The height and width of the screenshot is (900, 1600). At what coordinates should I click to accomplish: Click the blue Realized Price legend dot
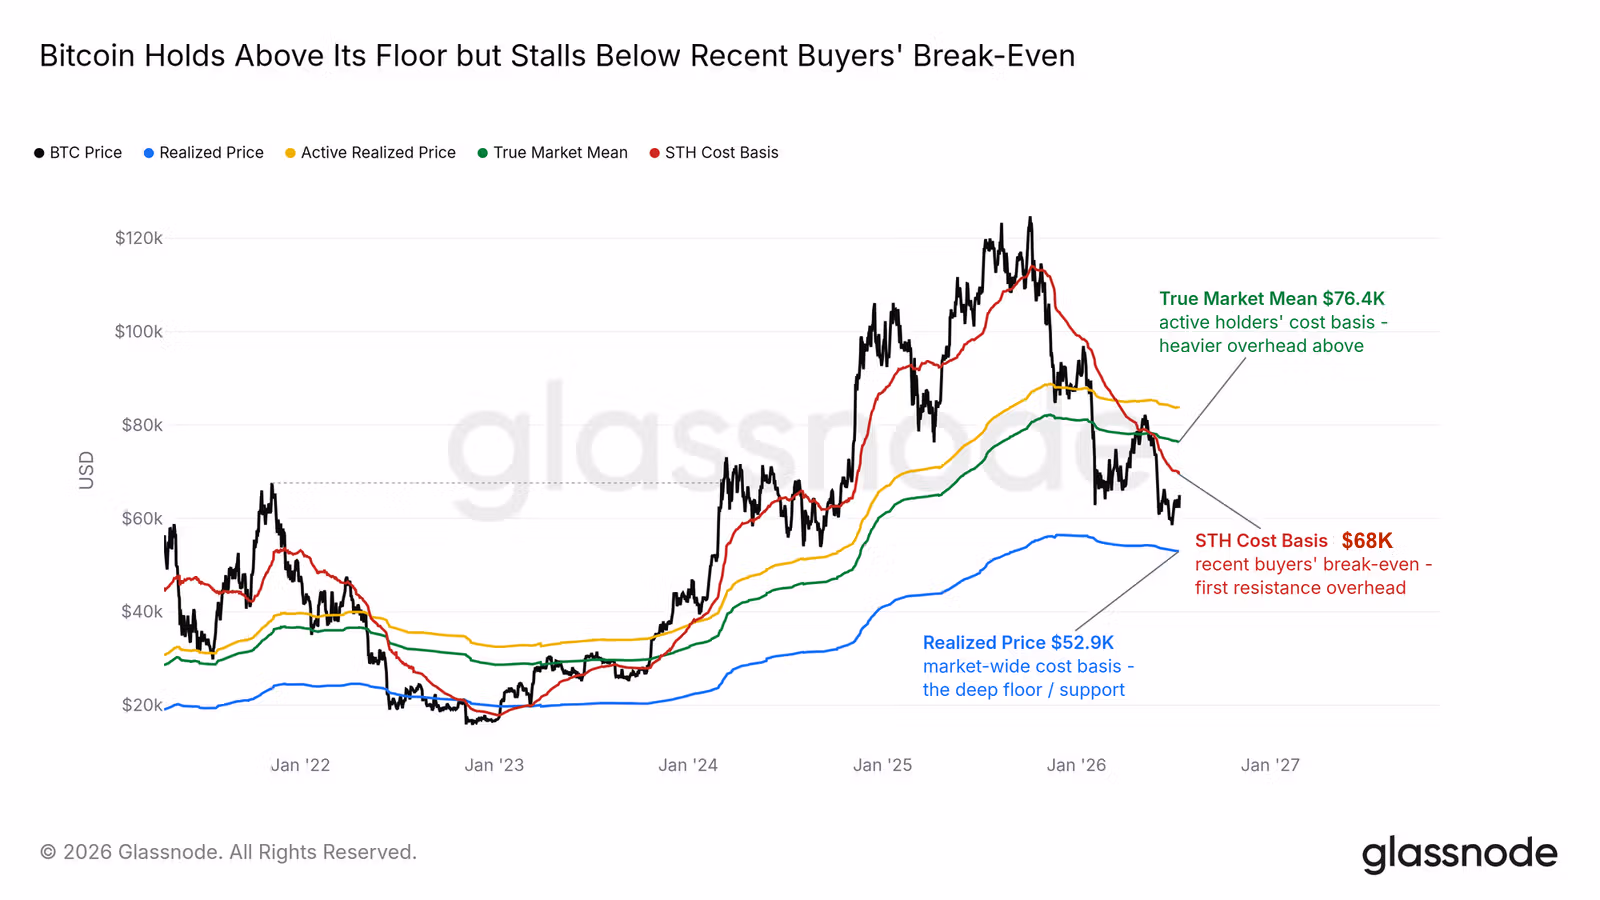pos(149,153)
